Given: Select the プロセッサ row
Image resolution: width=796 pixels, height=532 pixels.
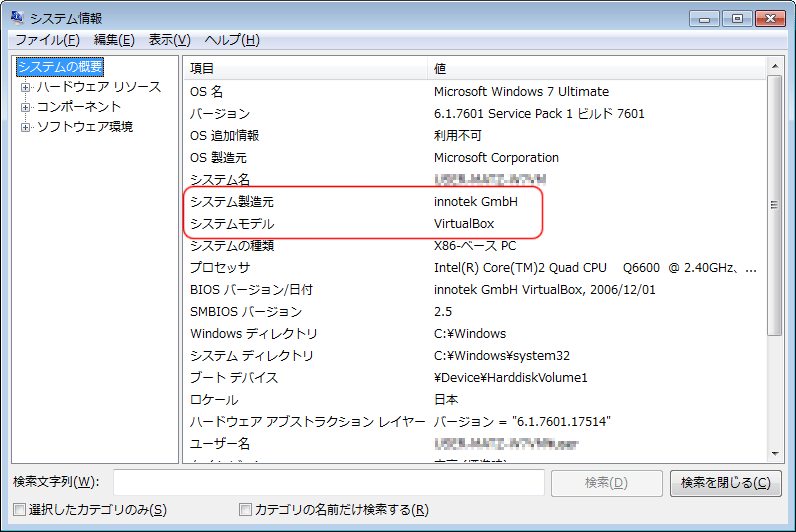Looking at the screenshot, I should click(475, 268).
